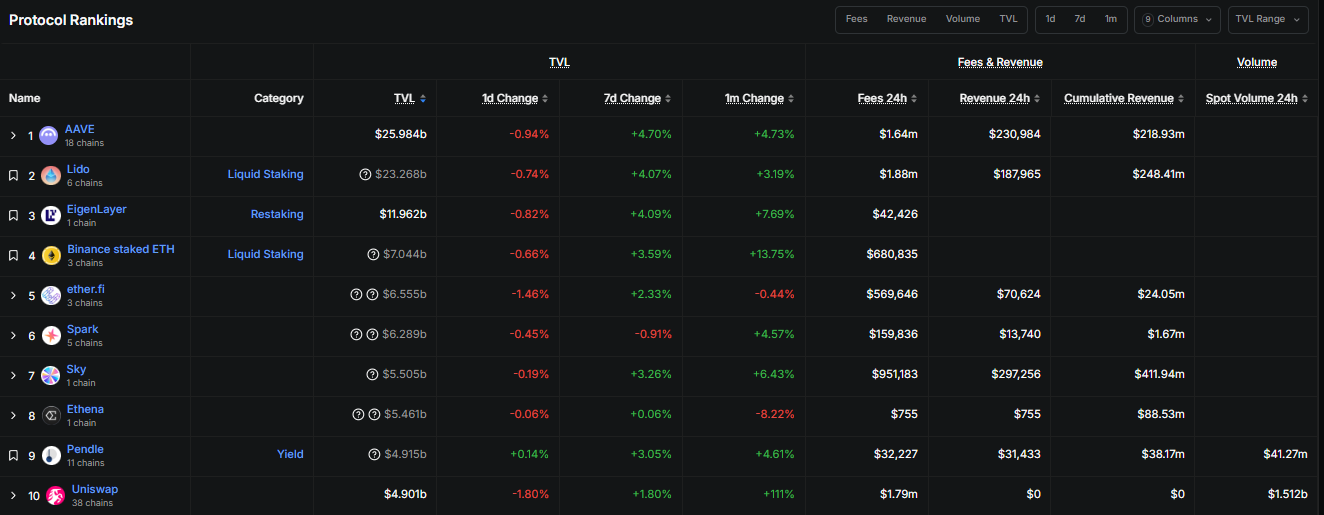Image resolution: width=1324 pixels, height=515 pixels.
Task: Click the sort arrows next to 7d Change
Action: tap(668, 98)
